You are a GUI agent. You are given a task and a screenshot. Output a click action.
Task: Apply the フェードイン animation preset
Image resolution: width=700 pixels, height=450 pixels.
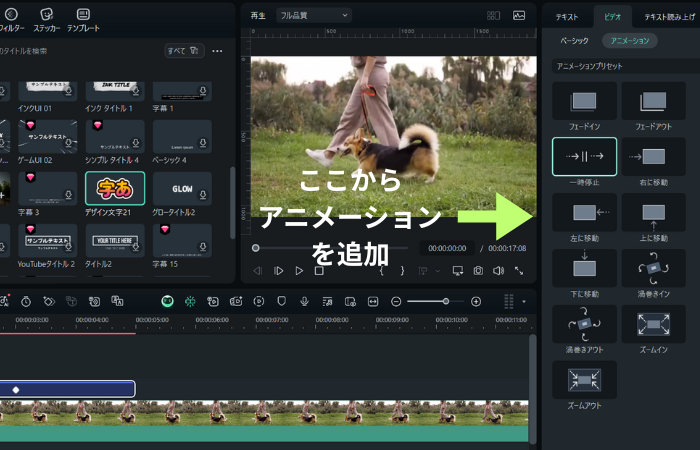coord(584,101)
